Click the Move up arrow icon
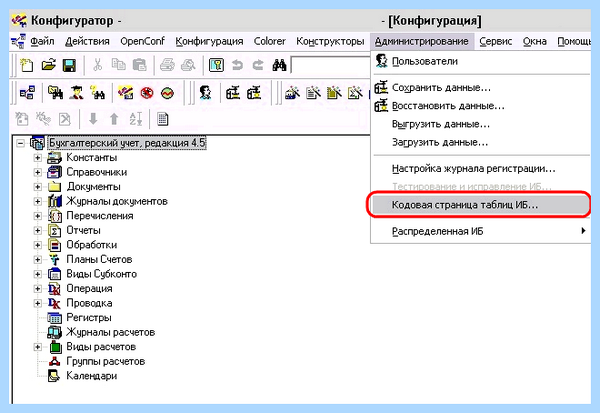This screenshot has width=600, height=413. pos(114,119)
